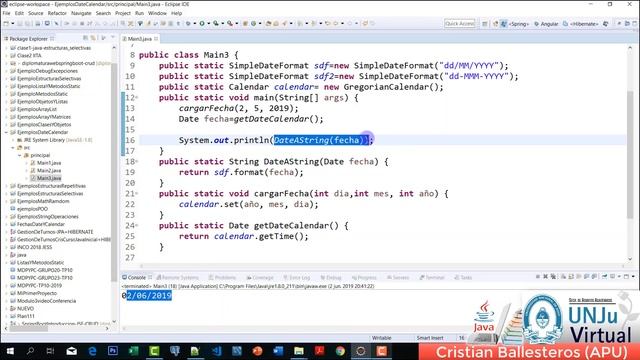Open the File menu

coord(7,13)
